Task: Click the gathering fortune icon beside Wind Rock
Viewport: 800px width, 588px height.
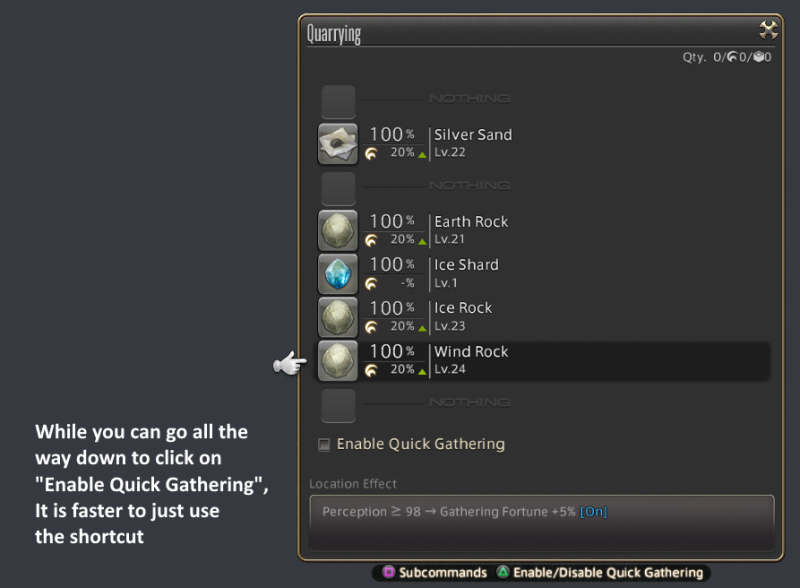Action: coord(371,370)
